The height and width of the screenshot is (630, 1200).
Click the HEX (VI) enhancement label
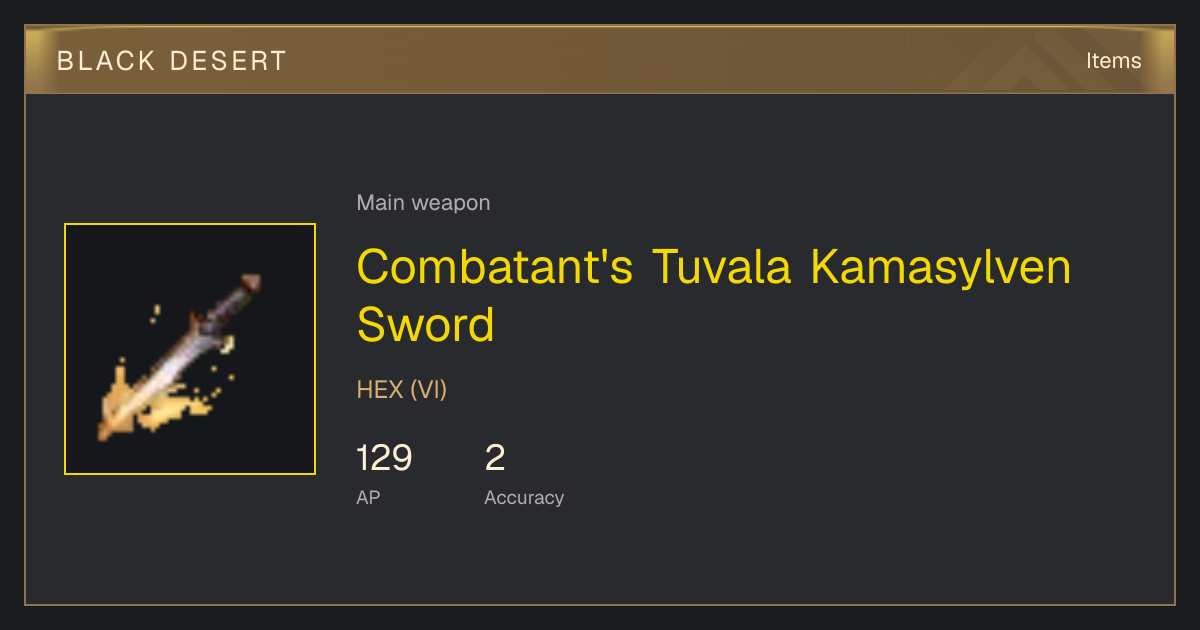click(402, 390)
